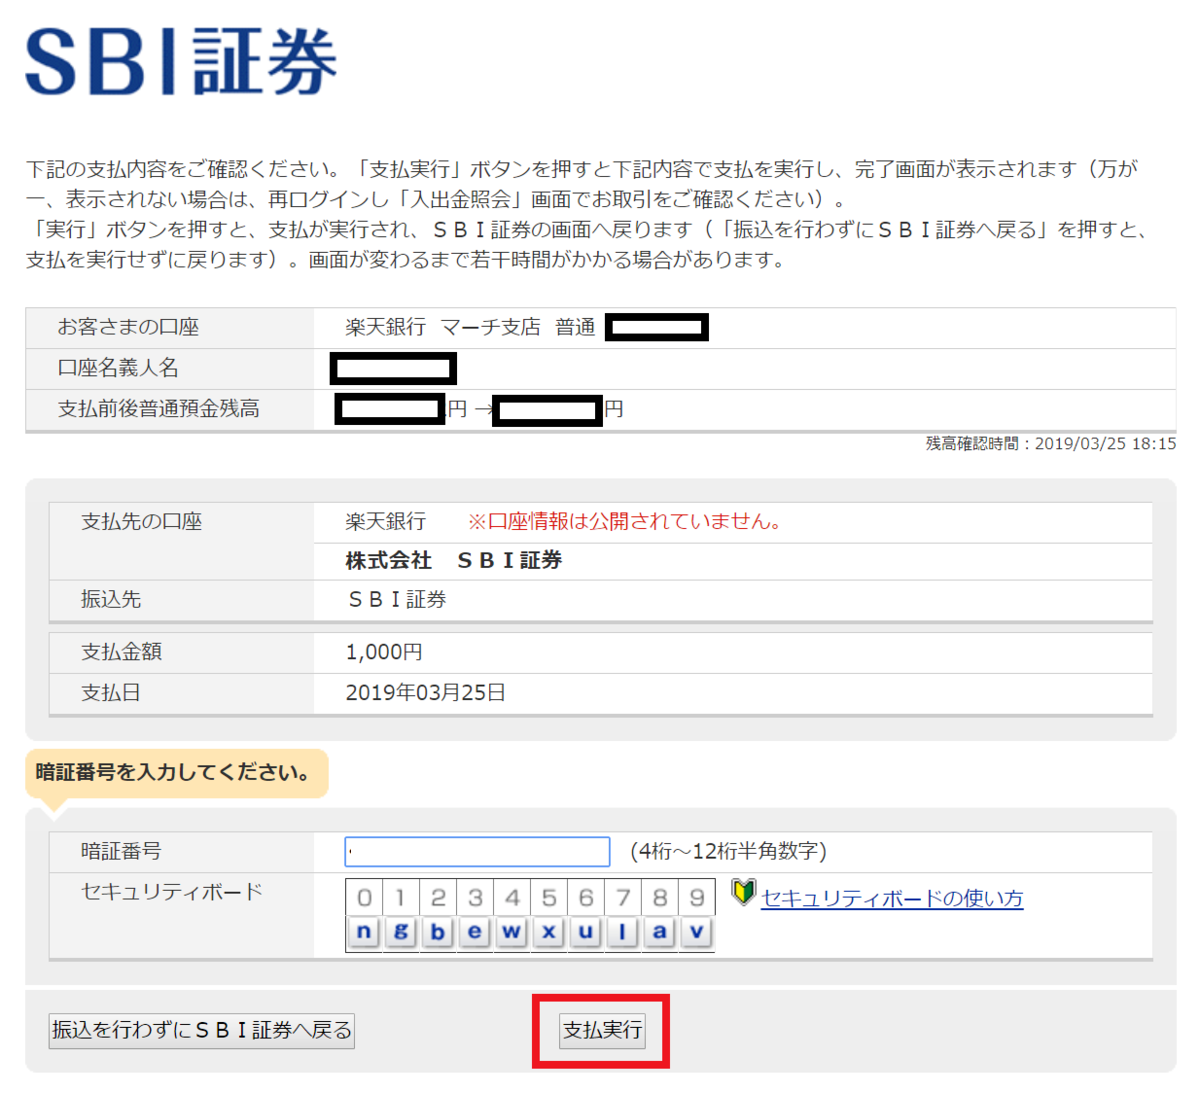Click the 支払日 row label

[x=111, y=693]
